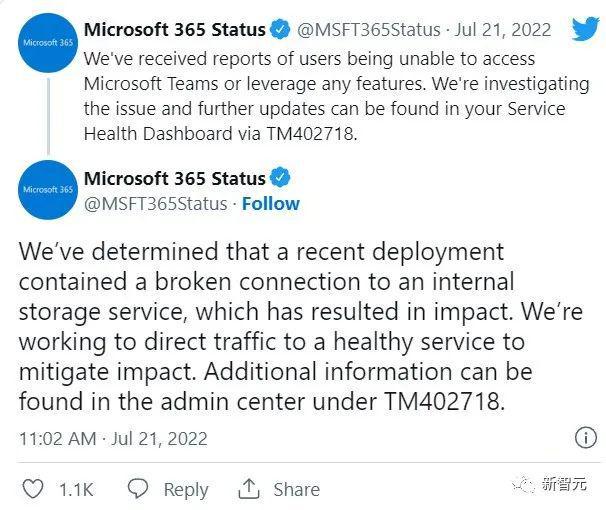Click the Share text label
This screenshot has width=606, height=510.
tap(296, 489)
